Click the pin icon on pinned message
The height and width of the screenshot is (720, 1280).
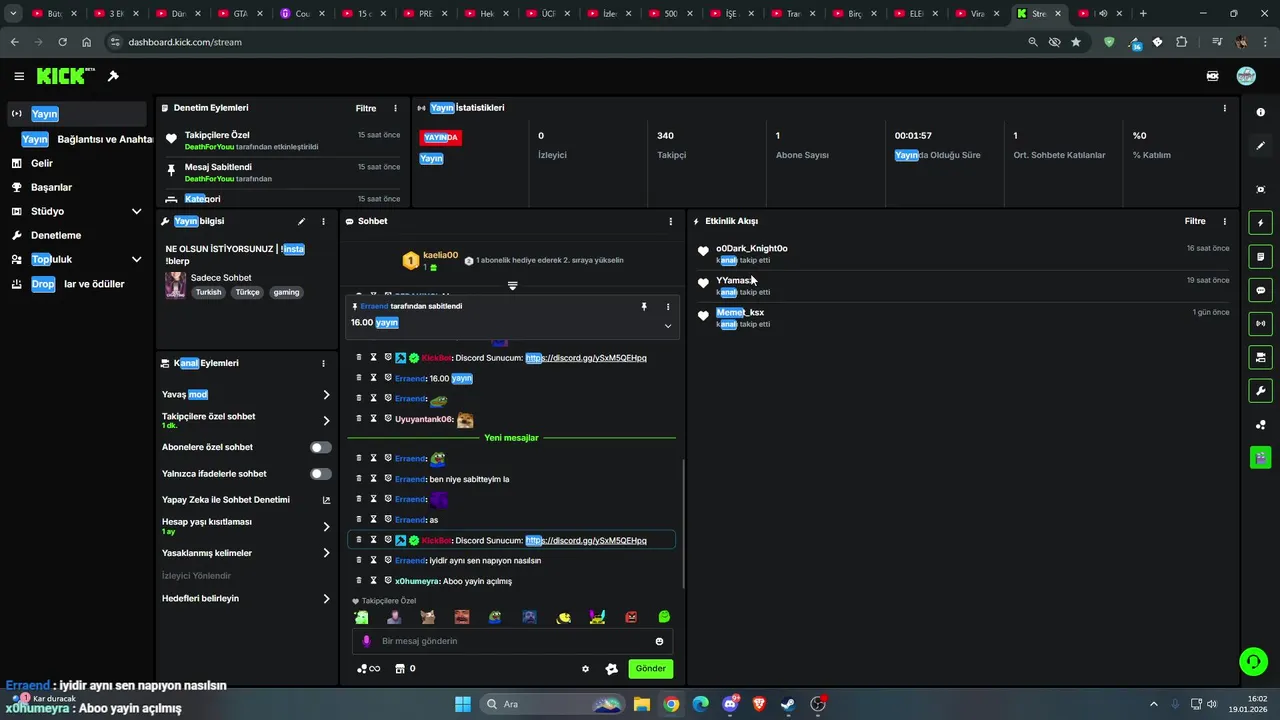[644, 307]
